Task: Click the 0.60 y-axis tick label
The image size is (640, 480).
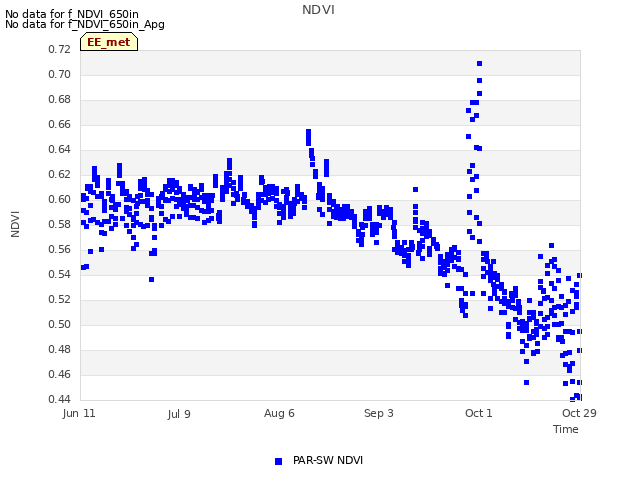Action: tap(60, 200)
